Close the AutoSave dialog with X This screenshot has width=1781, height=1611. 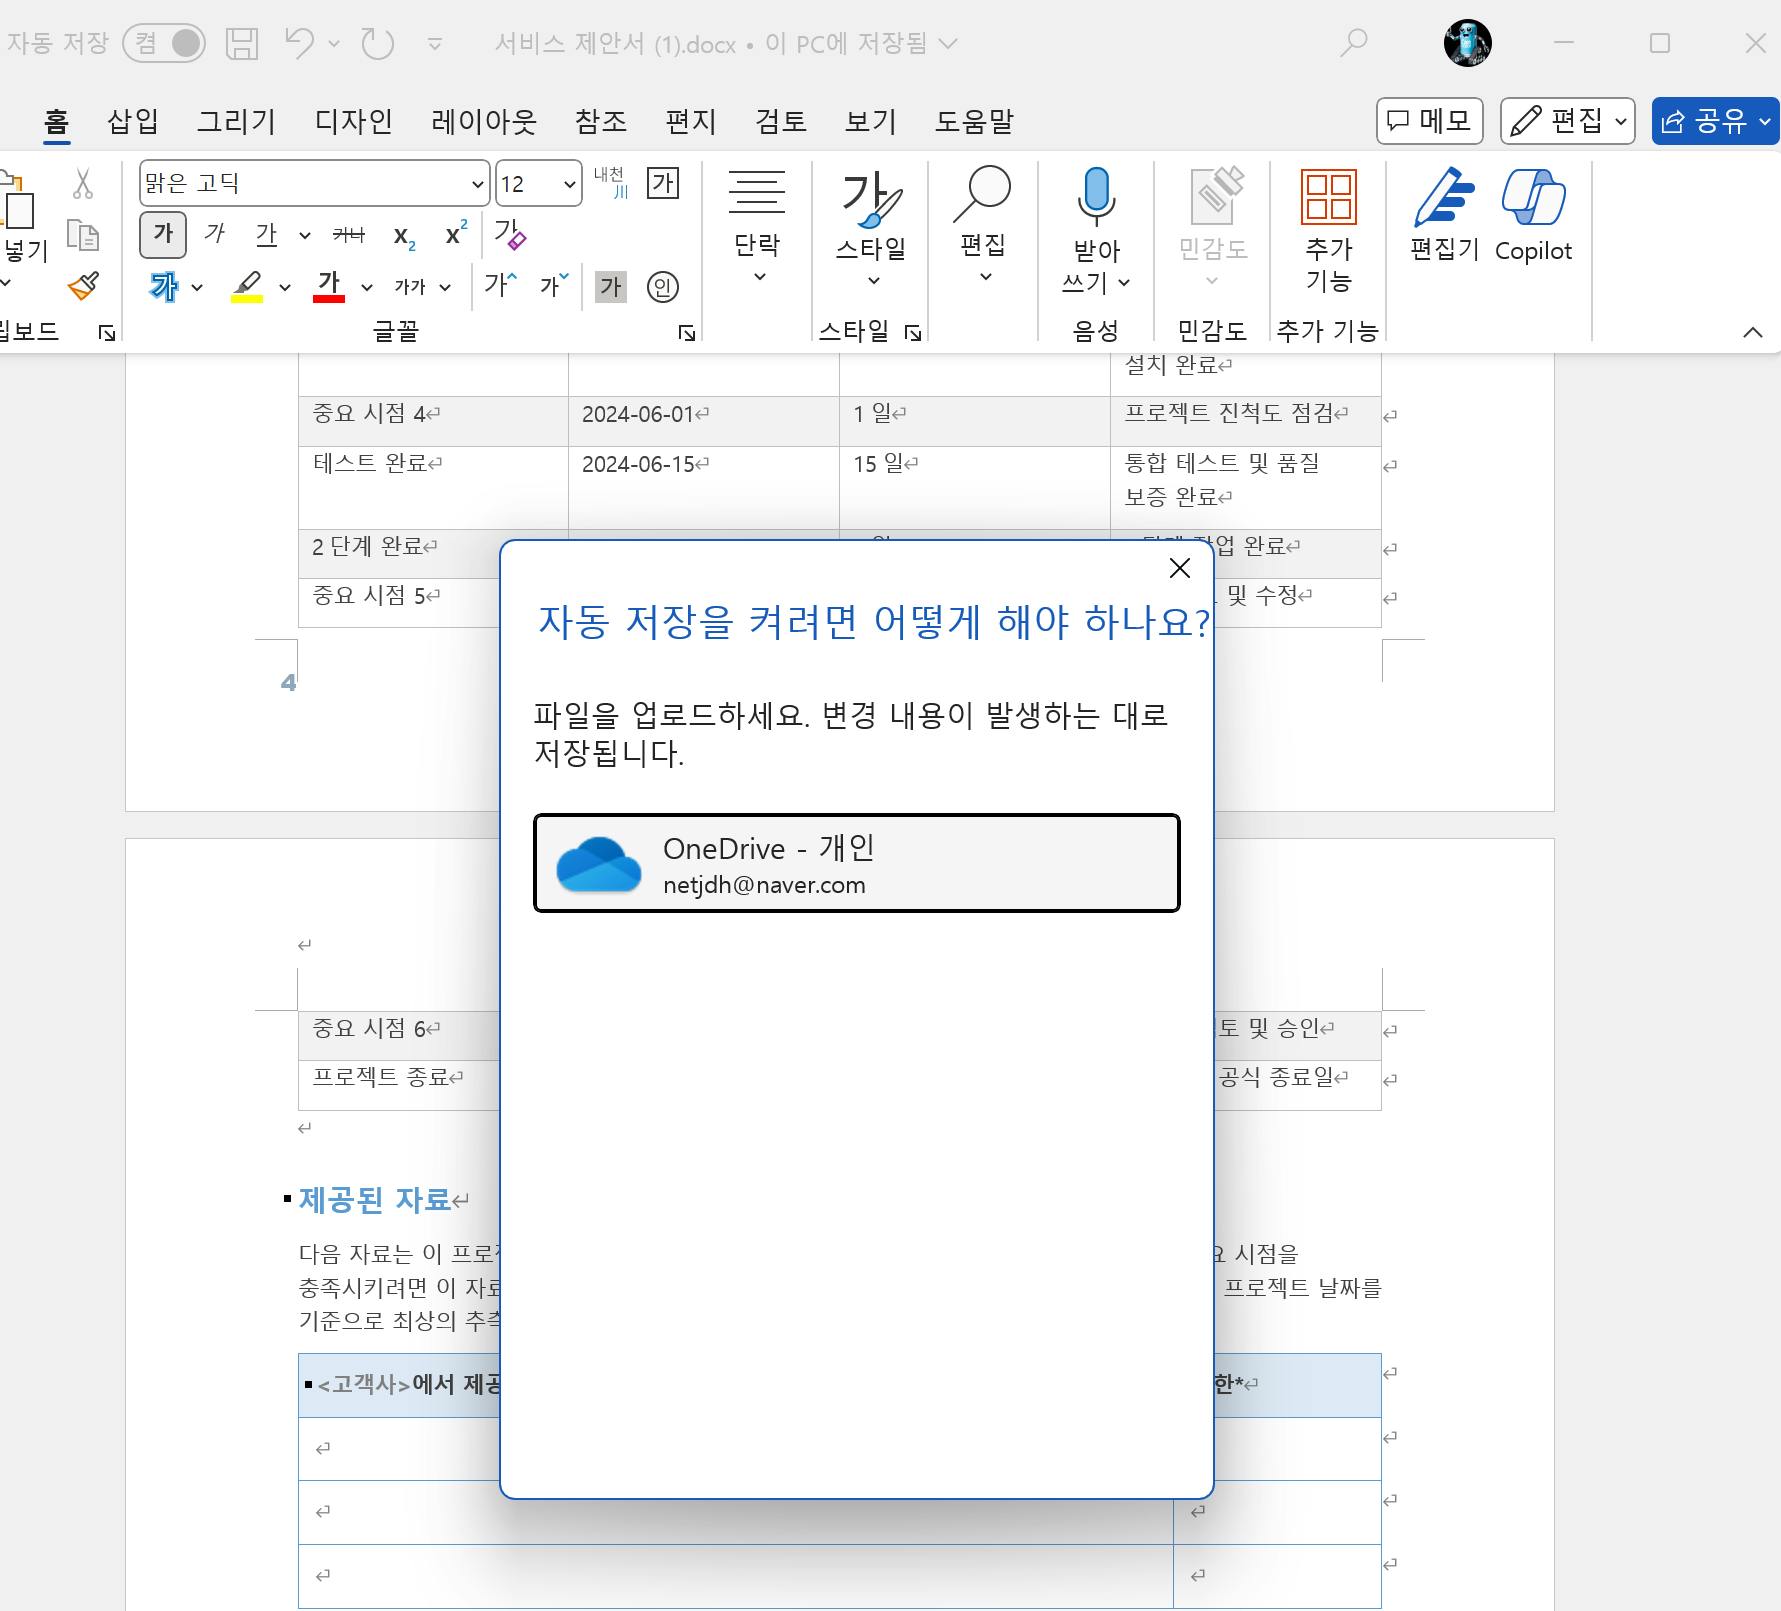[1179, 568]
